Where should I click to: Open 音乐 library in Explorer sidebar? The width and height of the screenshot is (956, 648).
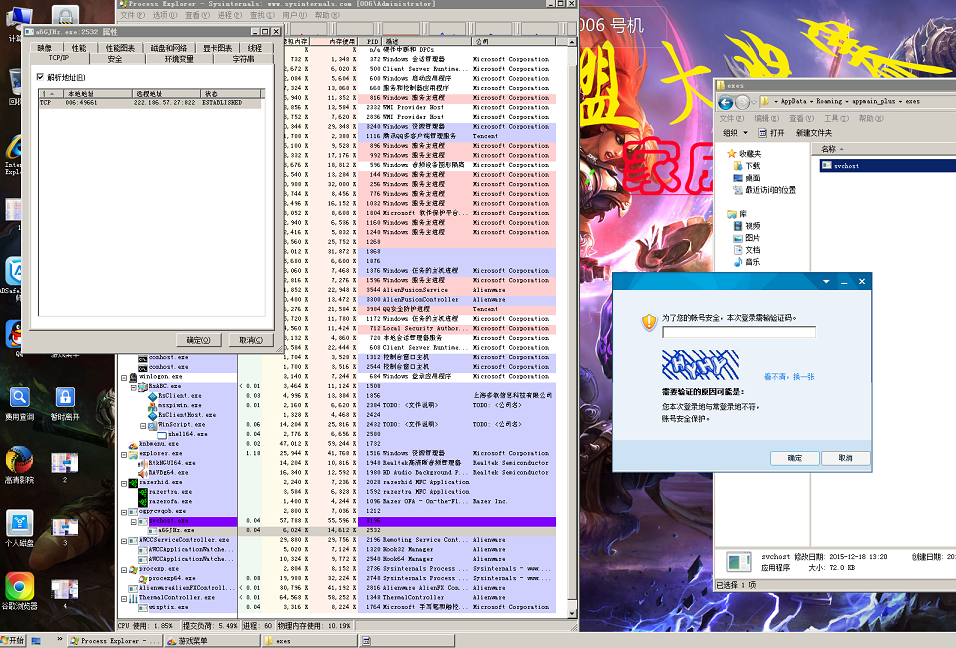pyautogui.click(x=747, y=262)
